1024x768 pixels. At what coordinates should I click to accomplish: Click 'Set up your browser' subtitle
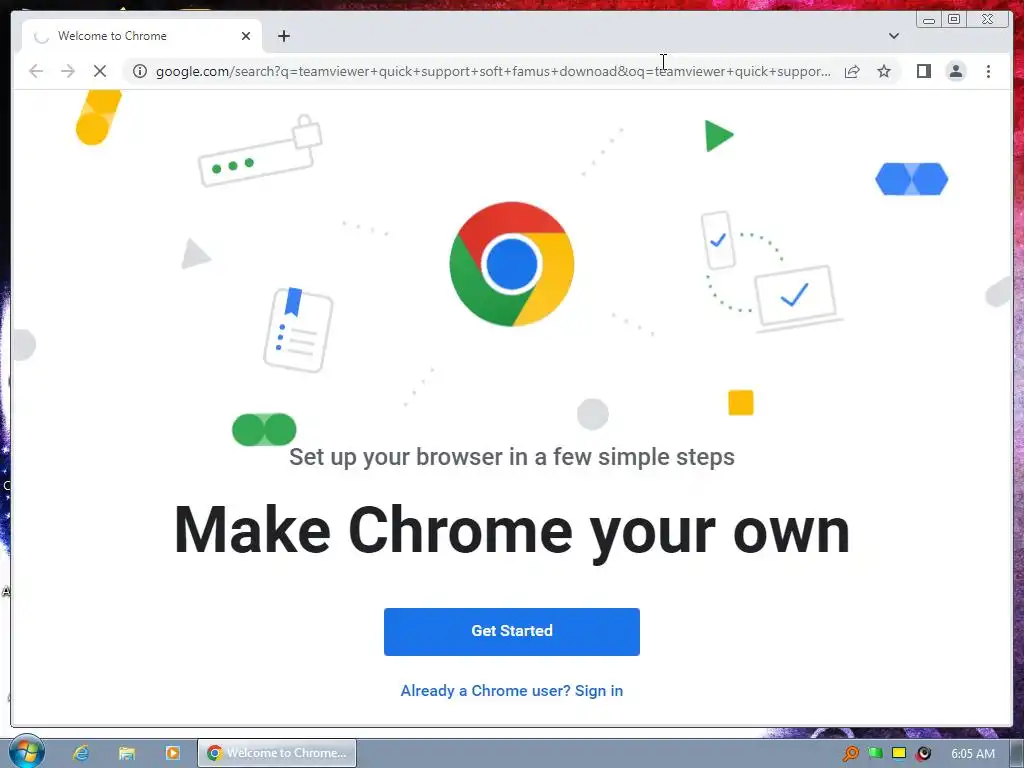point(511,456)
